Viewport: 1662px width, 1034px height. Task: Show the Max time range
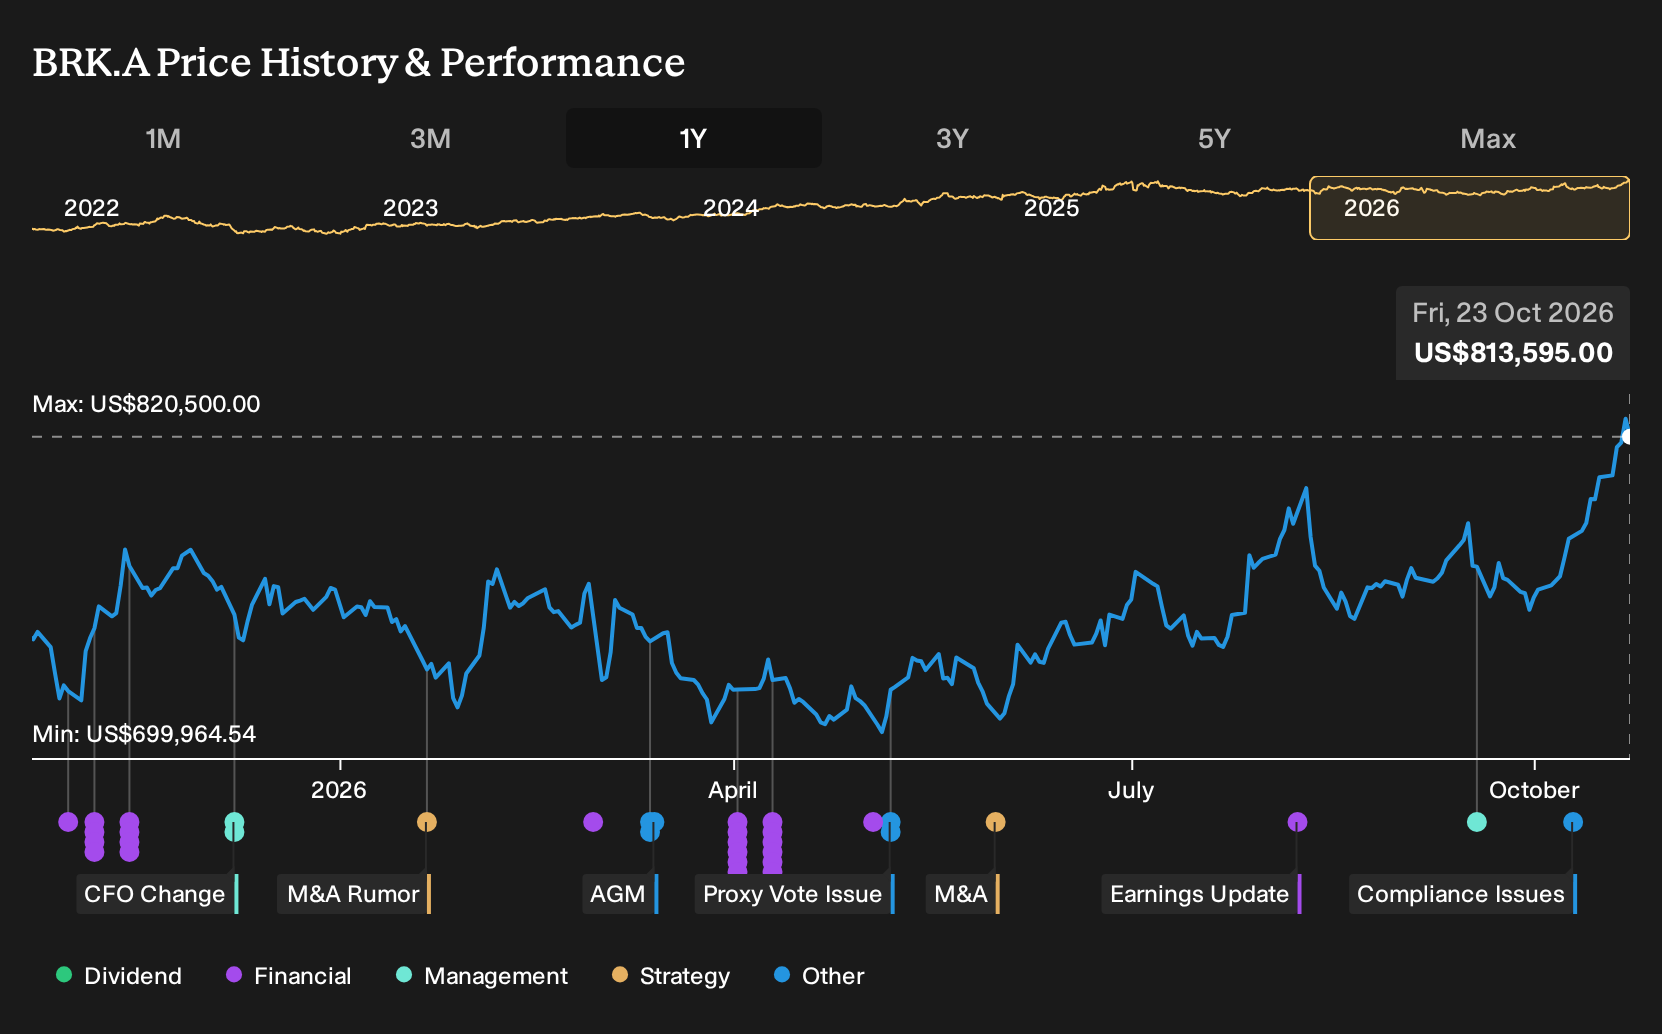pos(1488,138)
